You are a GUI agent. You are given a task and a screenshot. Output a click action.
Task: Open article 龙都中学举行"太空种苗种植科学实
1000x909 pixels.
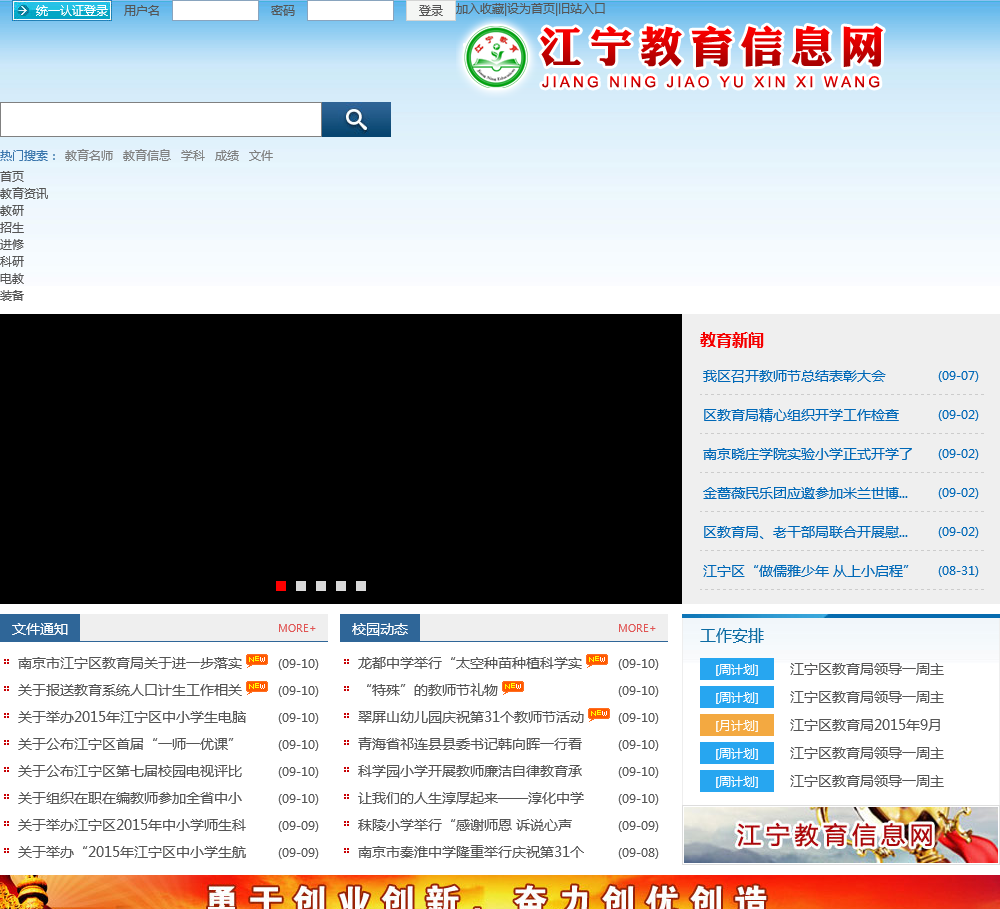click(470, 663)
